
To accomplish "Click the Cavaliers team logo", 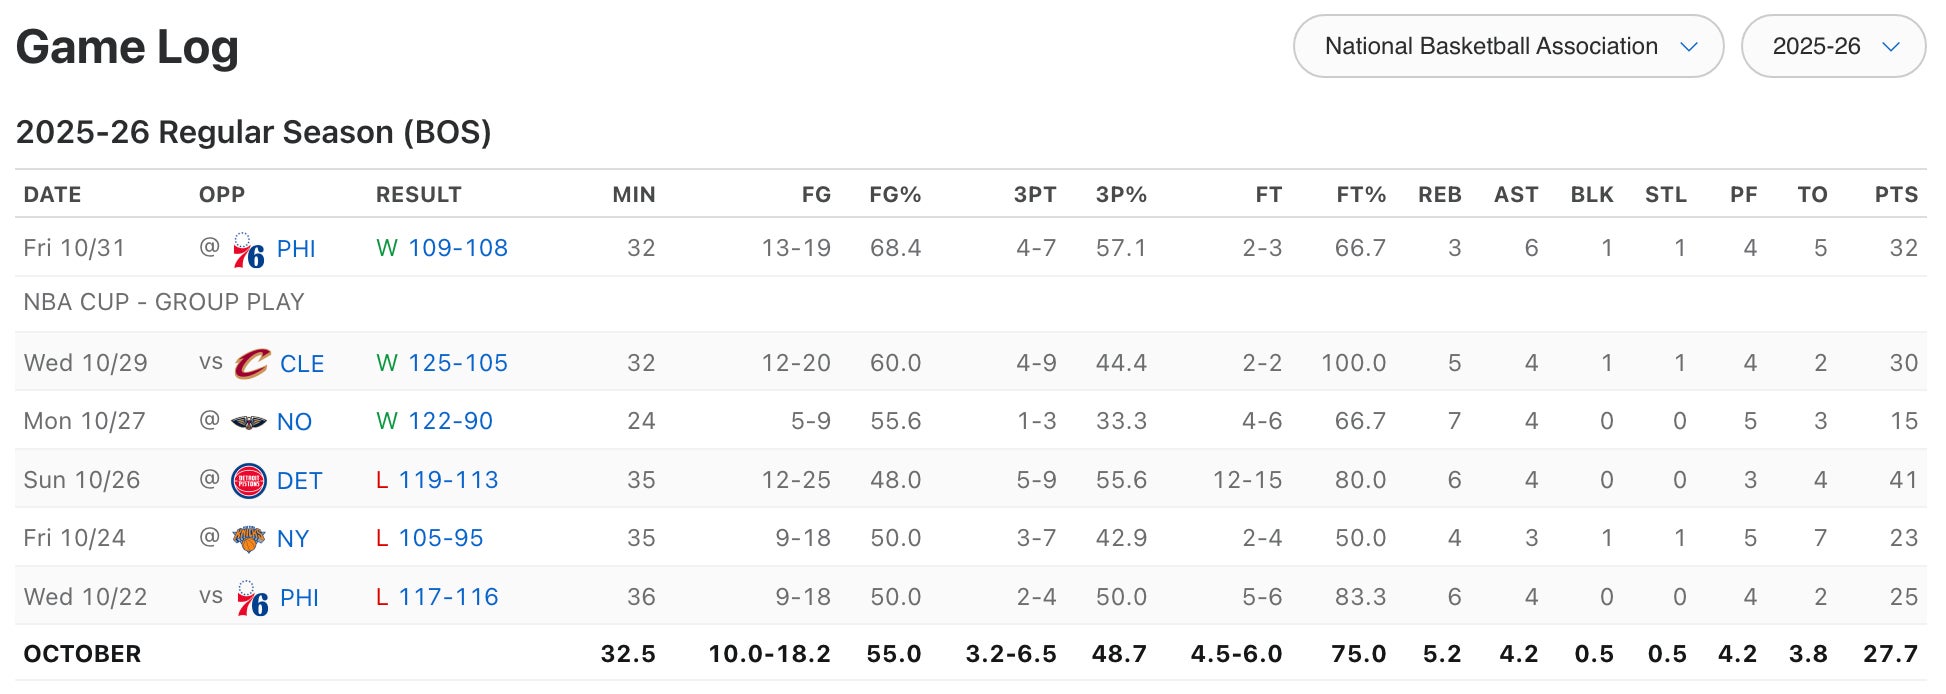I will (x=252, y=364).
